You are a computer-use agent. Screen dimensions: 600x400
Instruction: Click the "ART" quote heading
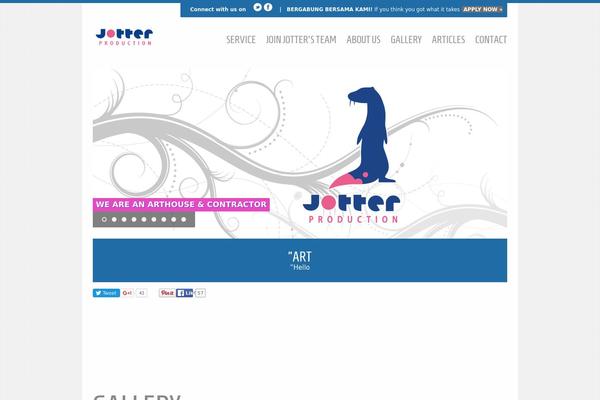click(x=300, y=256)
